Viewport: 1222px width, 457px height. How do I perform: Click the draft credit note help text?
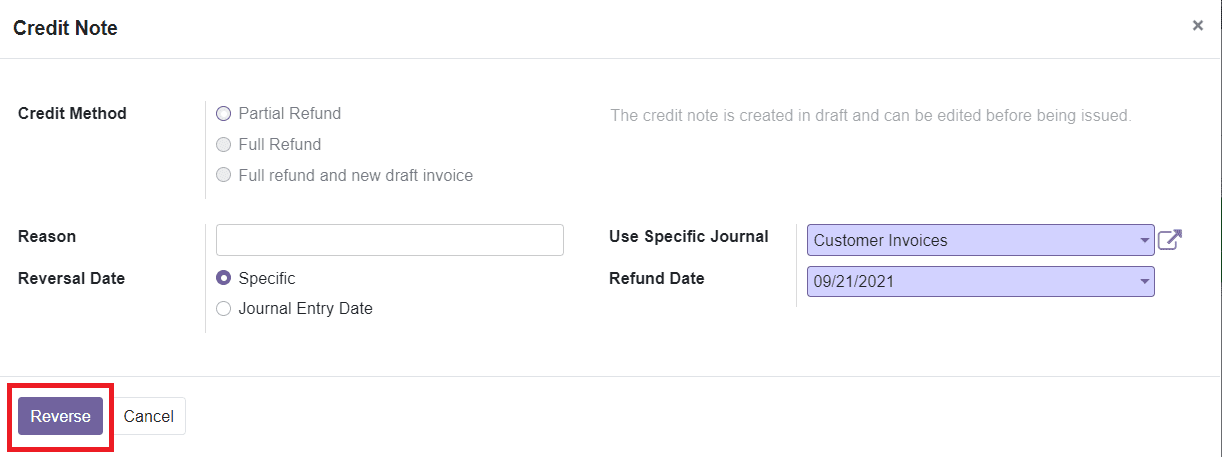pyautogui.click(x=870, y=116)
